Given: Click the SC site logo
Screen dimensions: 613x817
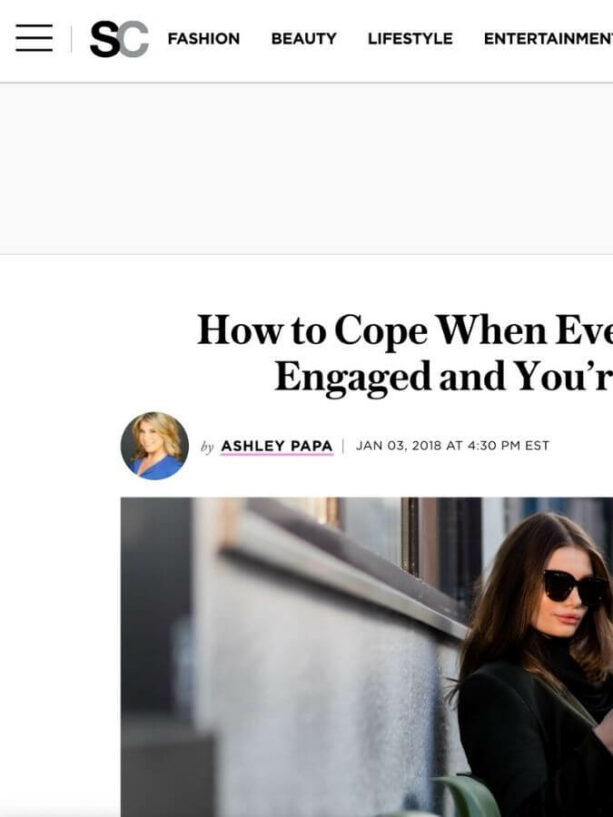Looking at the screenshot, I should point(119,39).
